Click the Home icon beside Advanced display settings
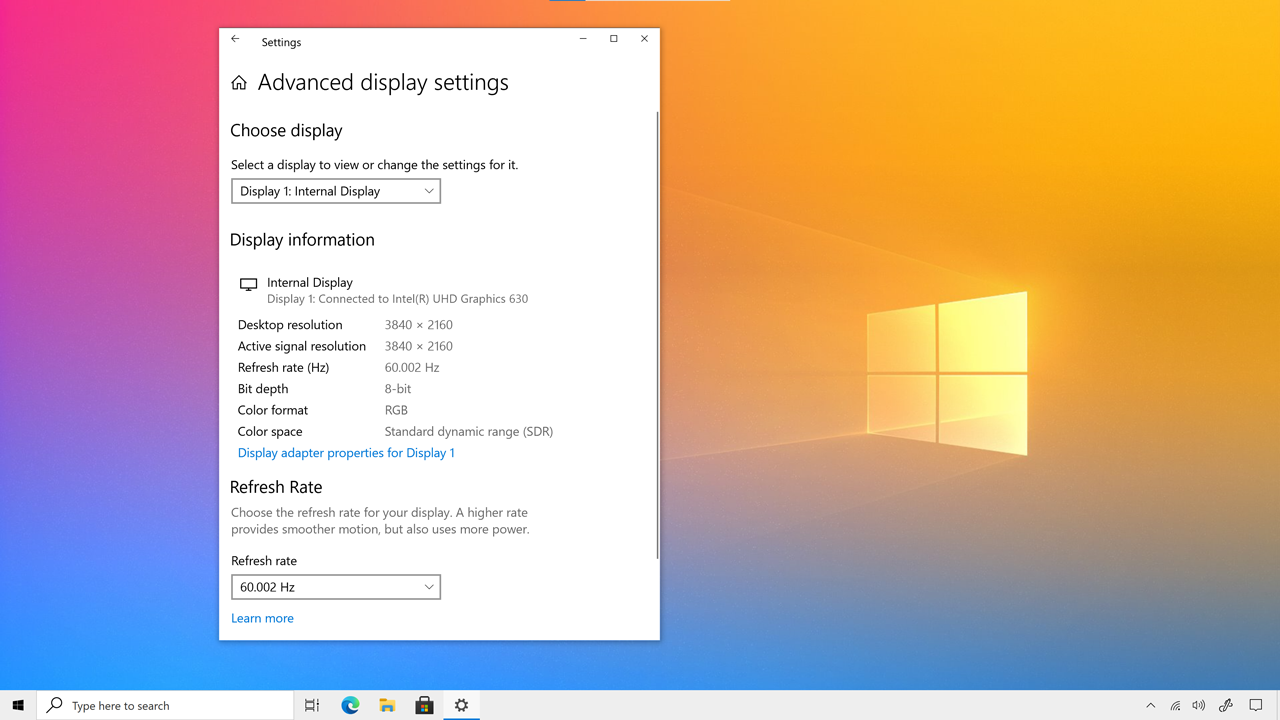 coord(239,83)
